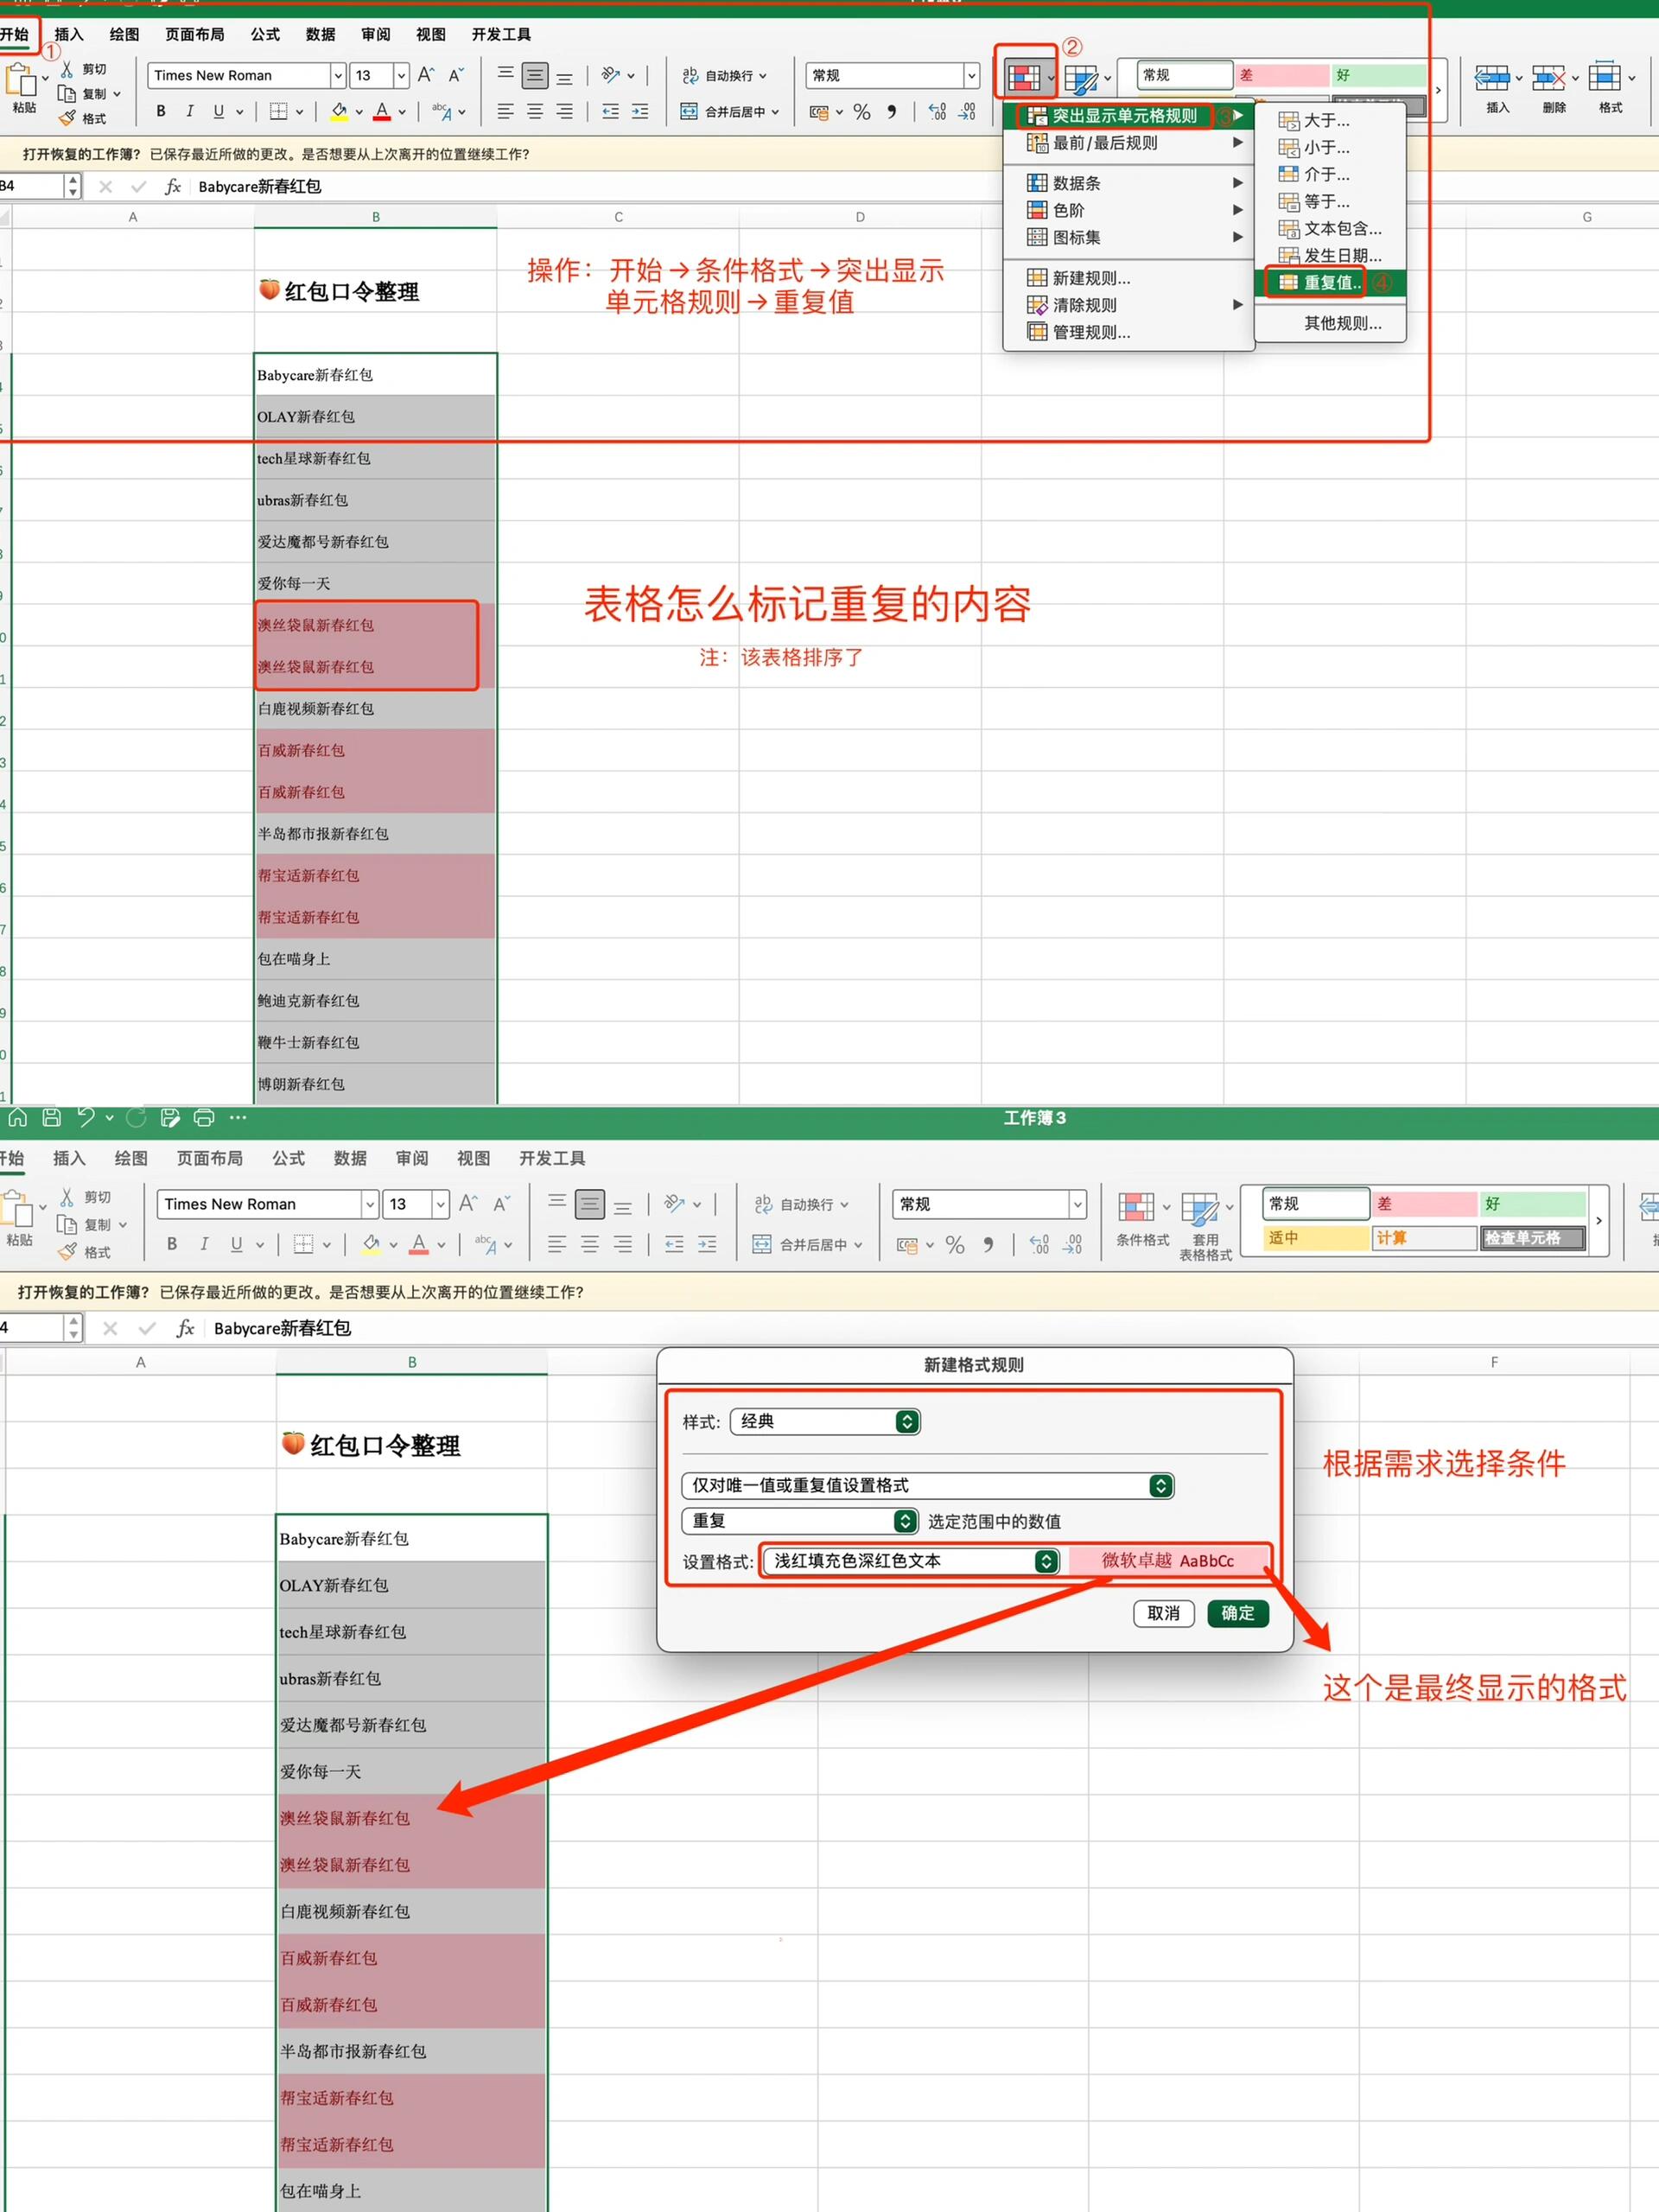
Task: Open the 样式 dropdown showing 经典
Action: pyautogui.click(x=824, y=1421)
